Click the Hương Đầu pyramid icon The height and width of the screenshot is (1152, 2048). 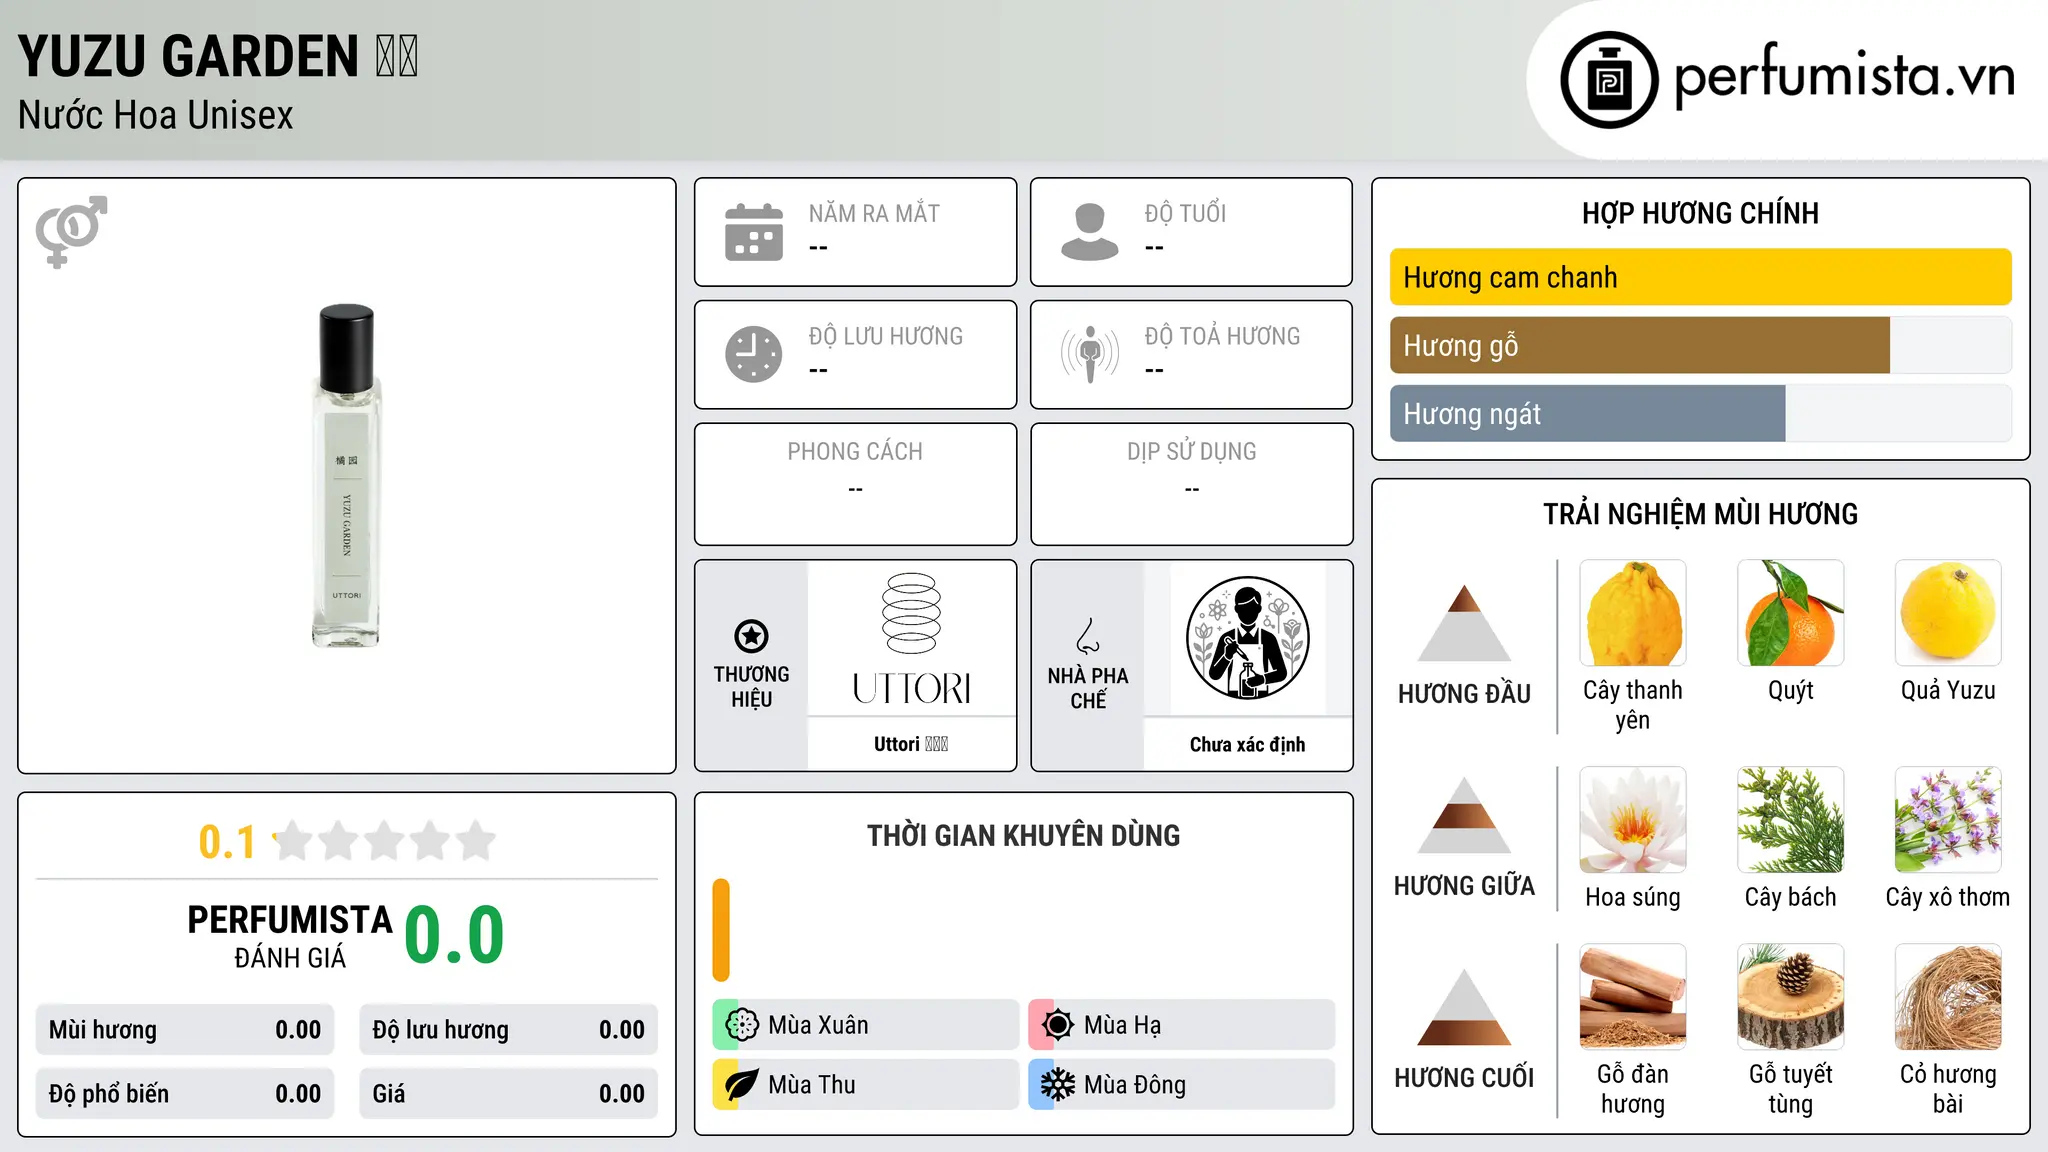(x=1464, y=623)
